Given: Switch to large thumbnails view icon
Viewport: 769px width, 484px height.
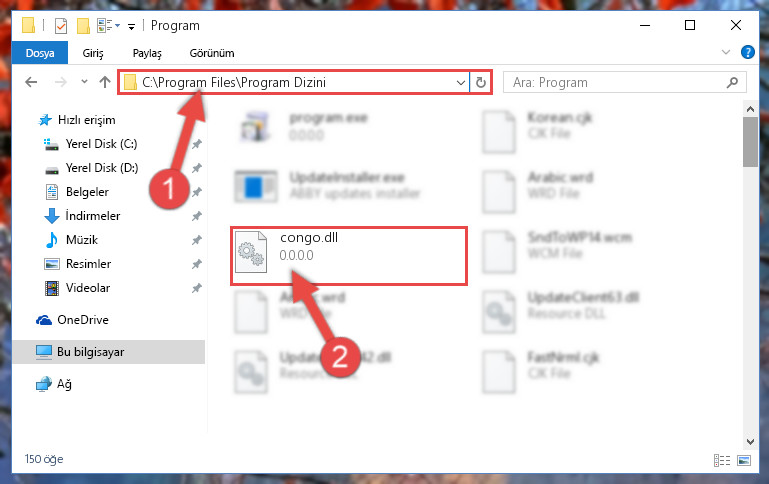Looking at the screenshot, I should click(744, 460).
